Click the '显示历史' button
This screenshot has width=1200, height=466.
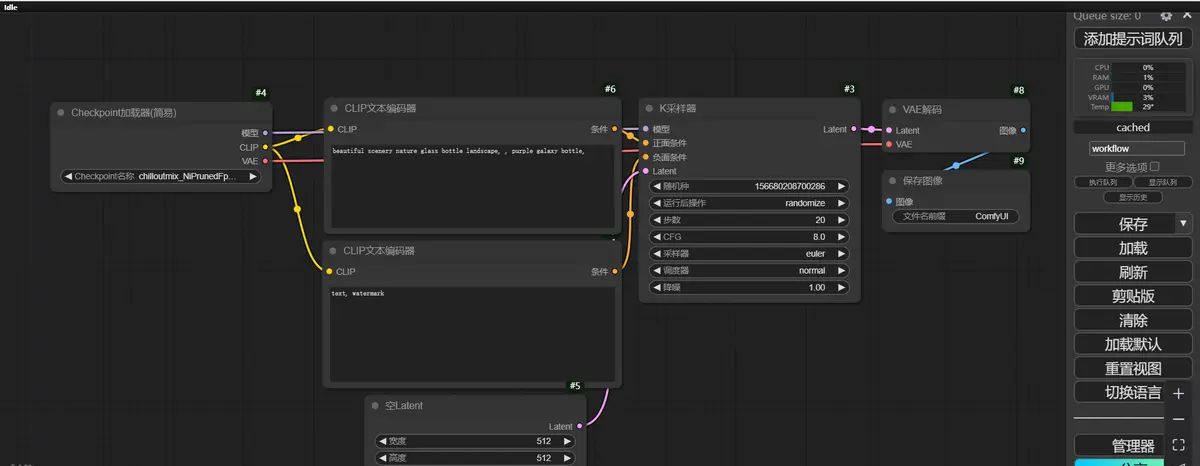pyautogui.click(x=1132, y=197)
